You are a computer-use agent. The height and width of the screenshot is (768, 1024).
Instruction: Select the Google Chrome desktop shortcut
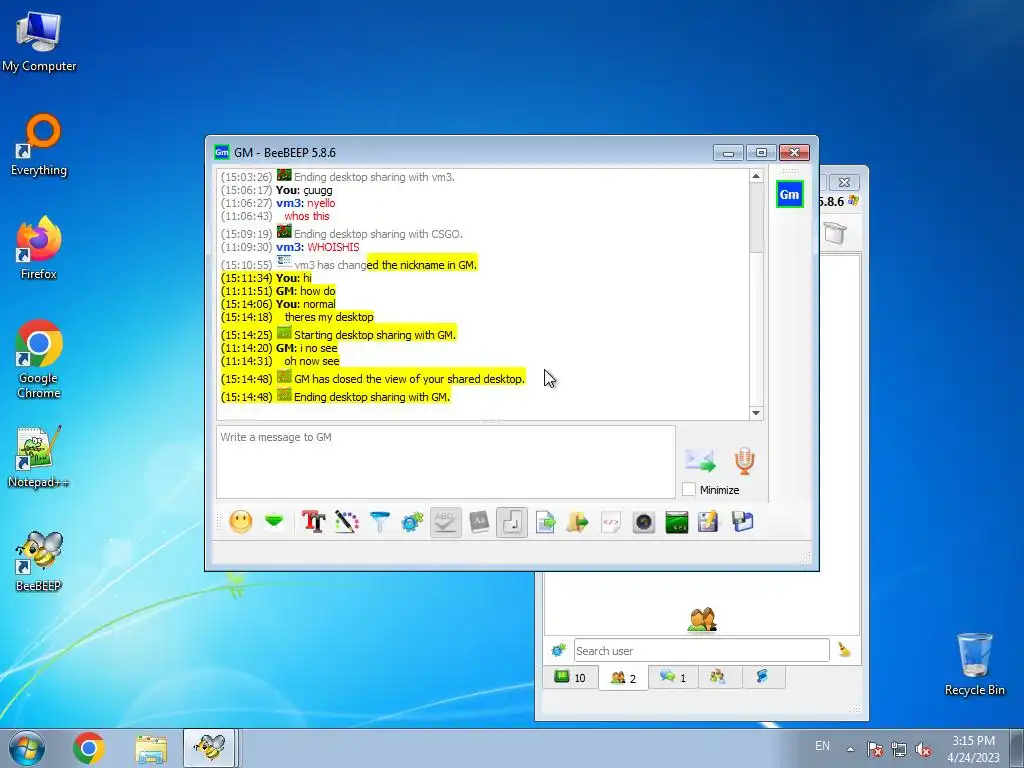(39, 359)
